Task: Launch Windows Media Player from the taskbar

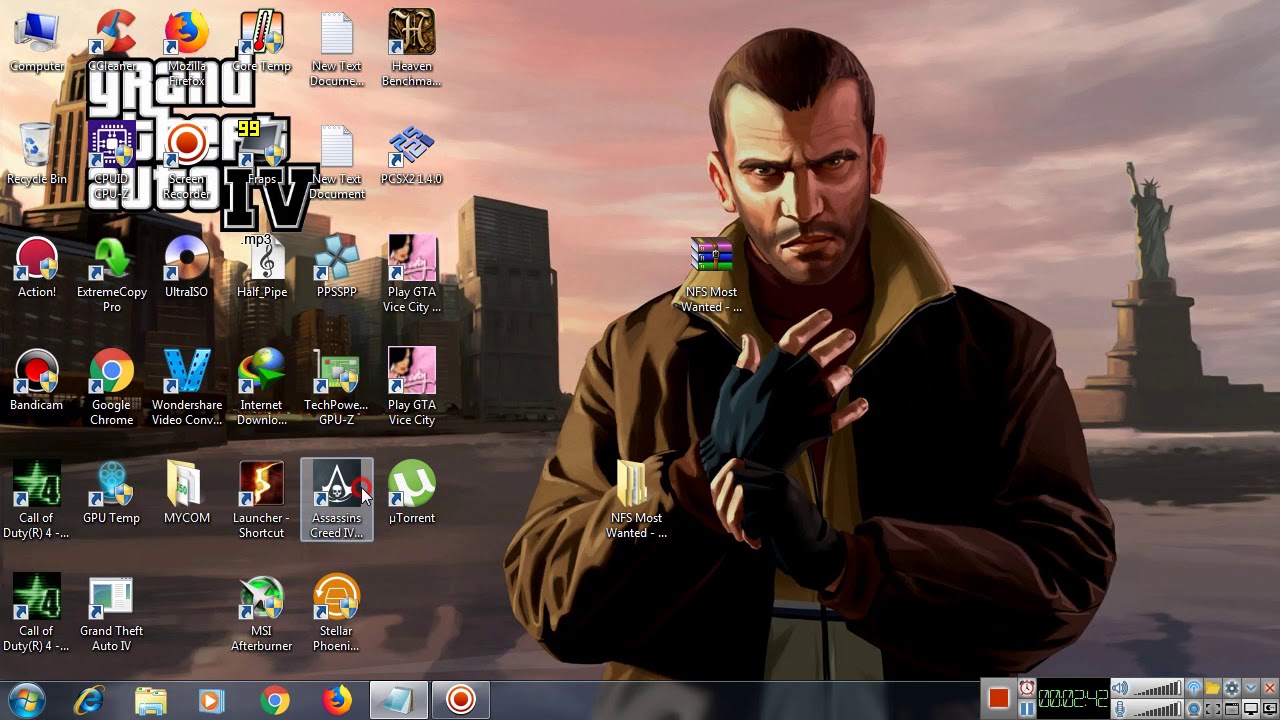Action: tap(212, 700)
